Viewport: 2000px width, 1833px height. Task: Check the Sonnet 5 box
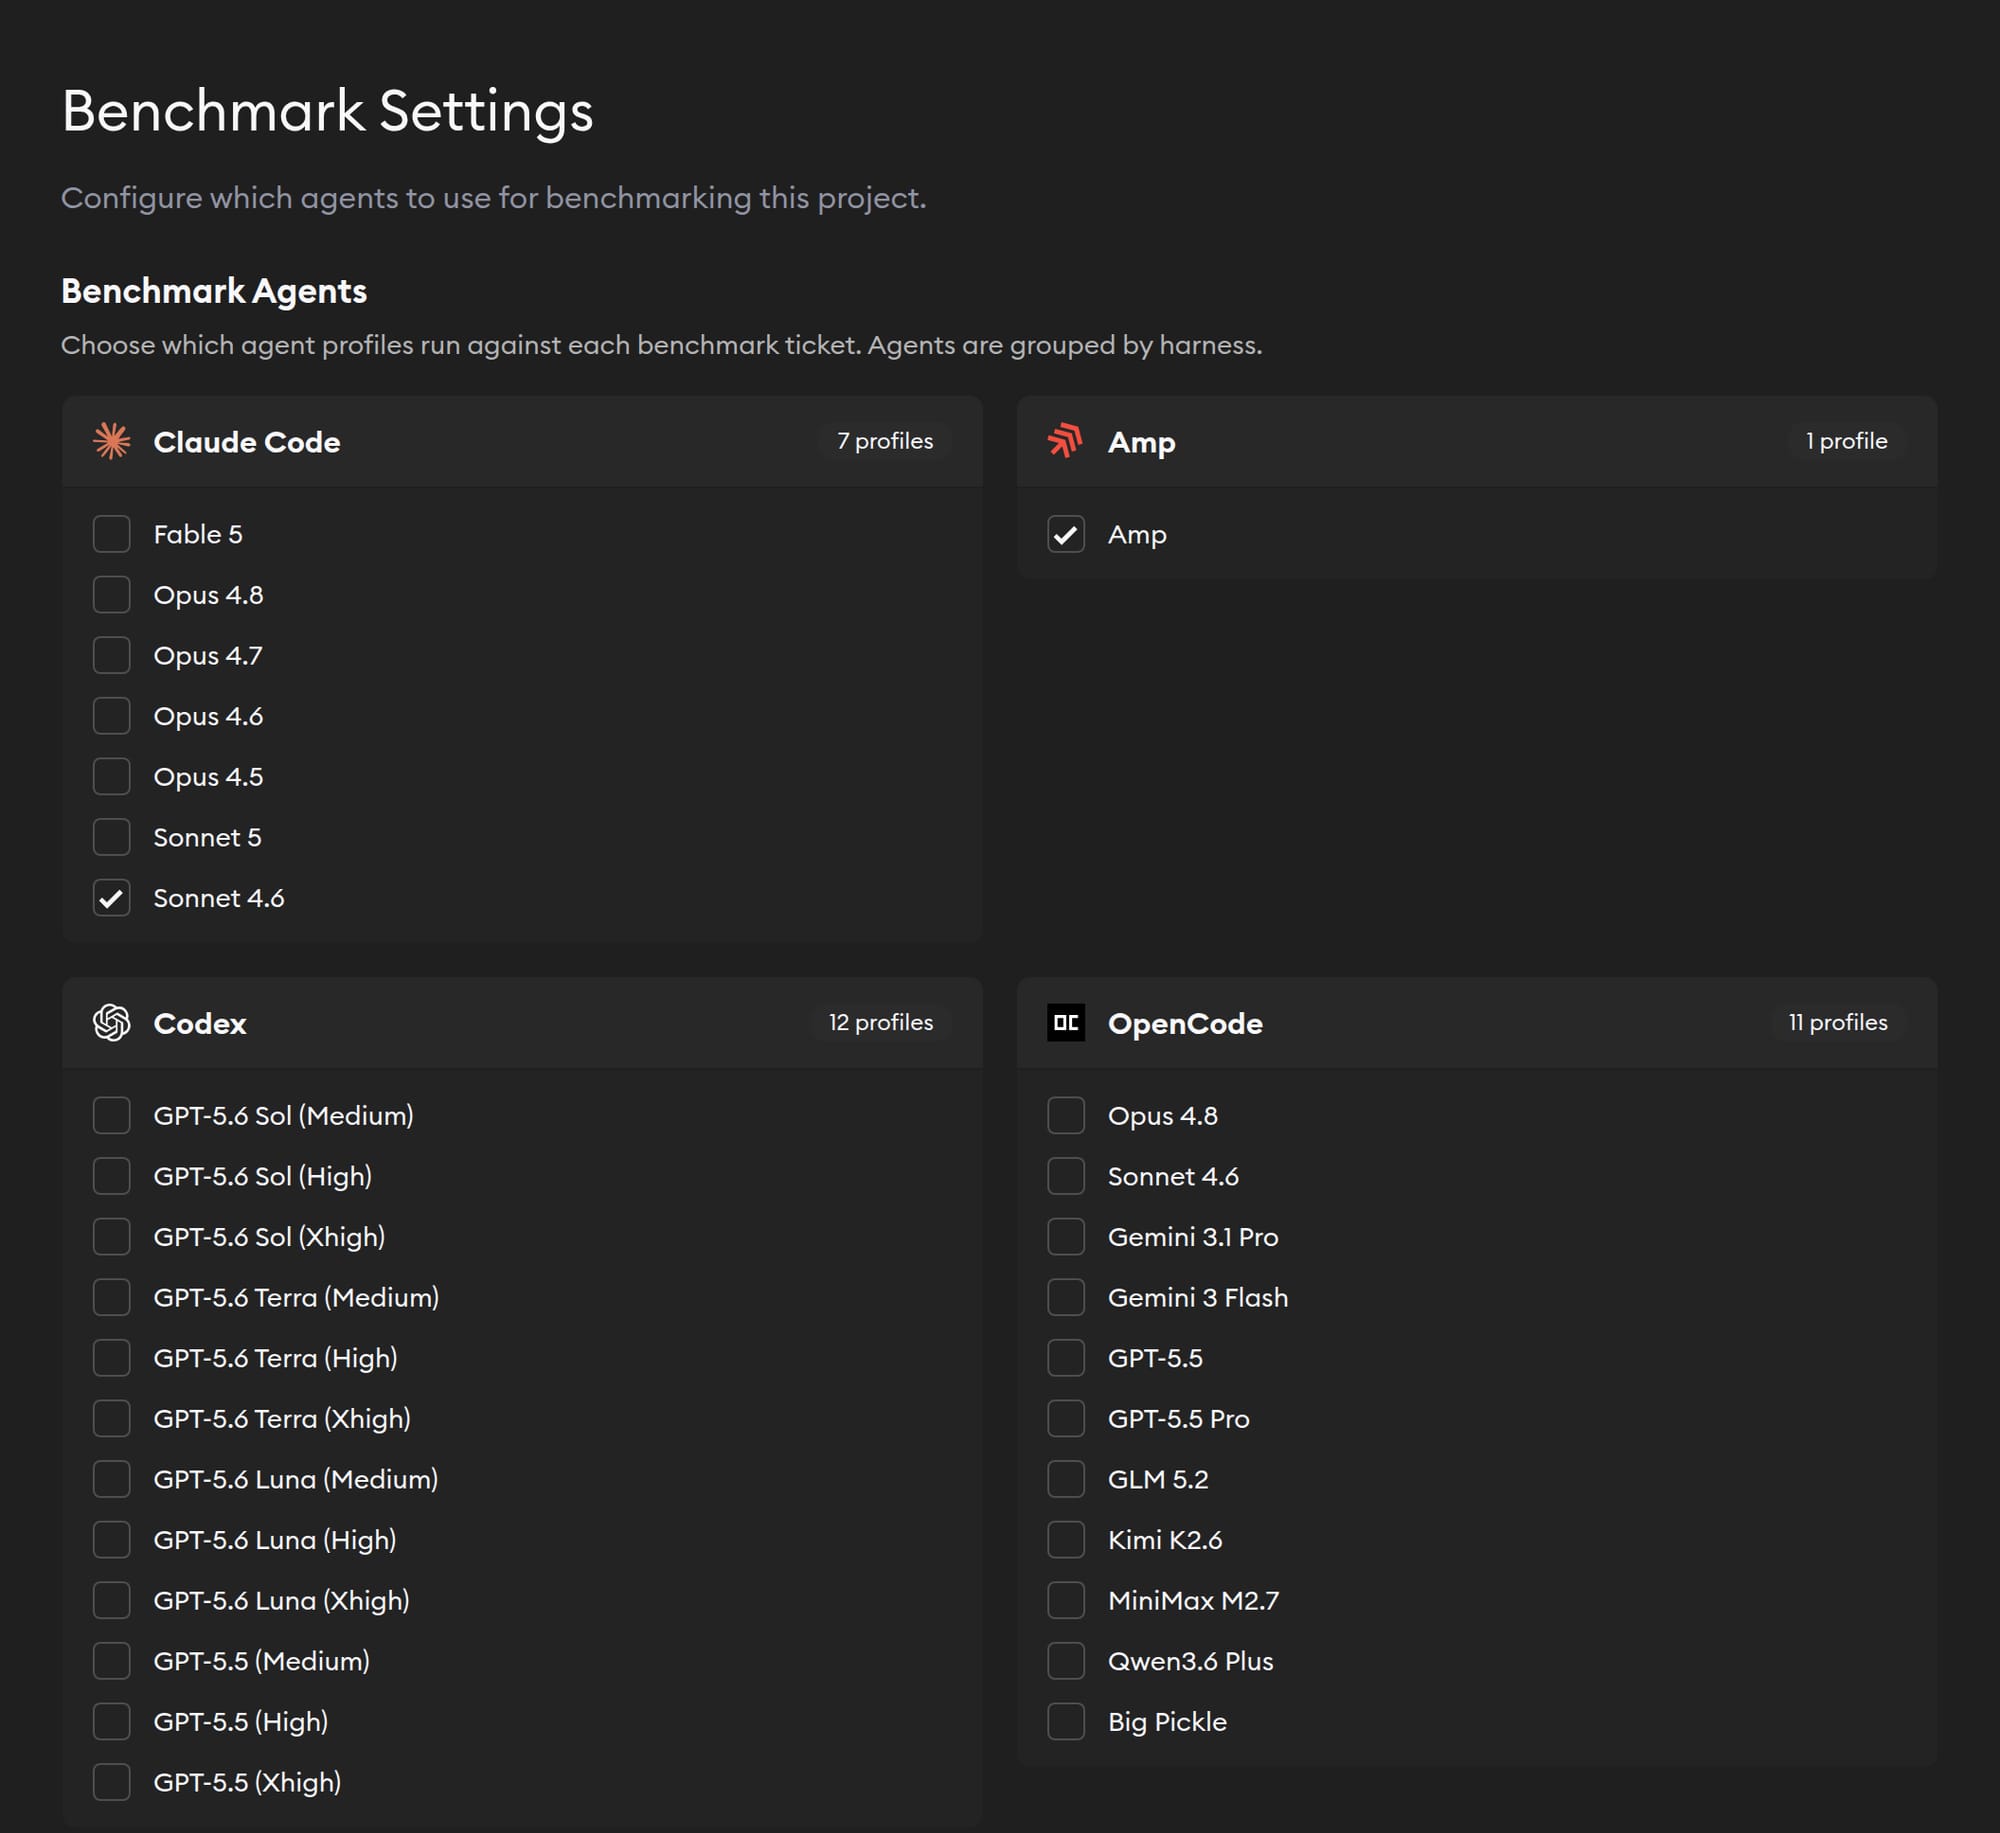[x=112, y=837]
